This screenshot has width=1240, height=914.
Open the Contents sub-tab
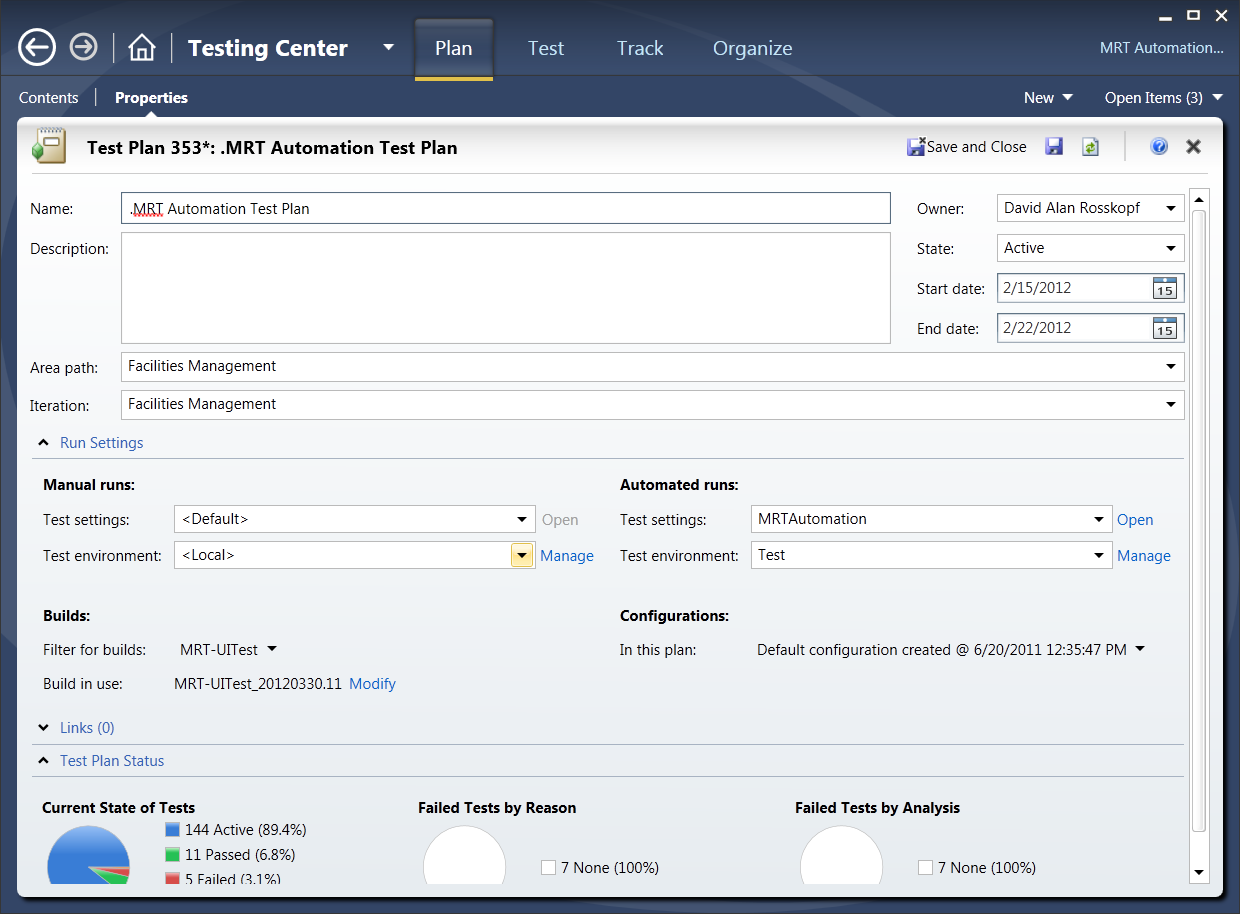pyautogui.click(x=49, y=98)
